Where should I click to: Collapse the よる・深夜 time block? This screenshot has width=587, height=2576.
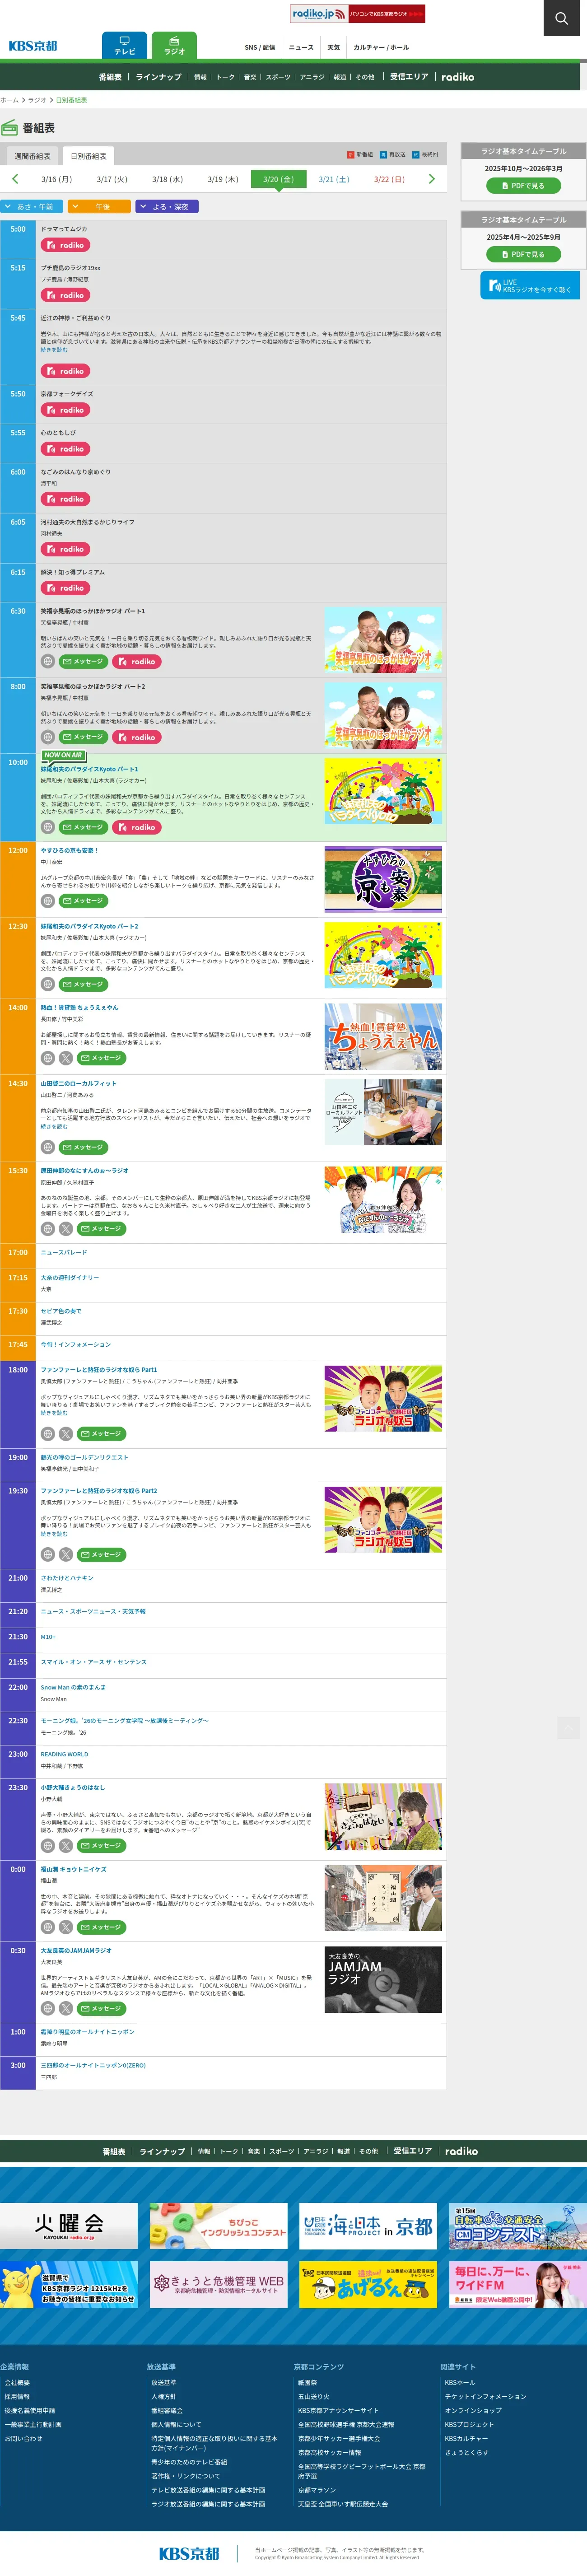coord(168,207)
